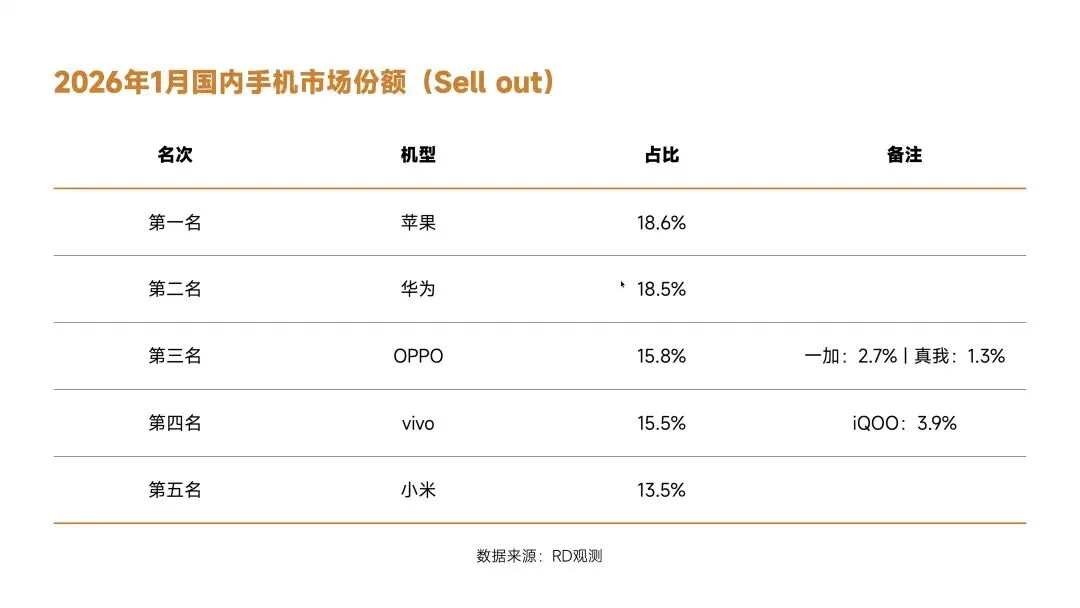Click the 第五名 rank cell
The width and height of the screenshot is (1080, 608).
(x=175, y=490)
